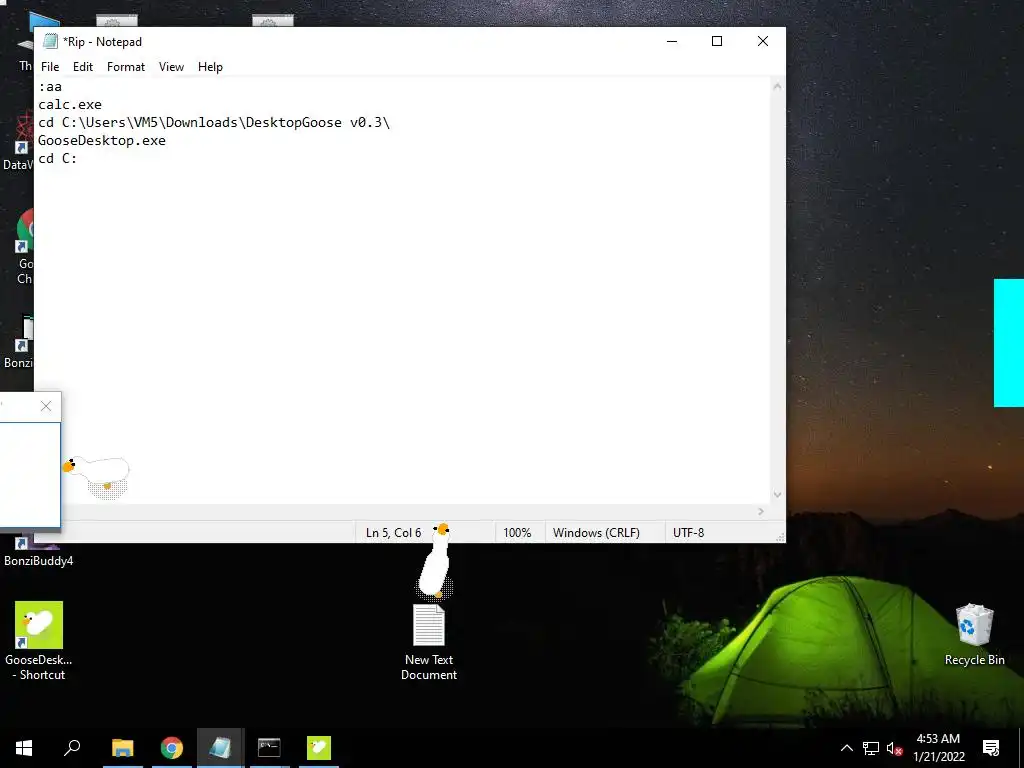This screenshot has width=1024, height=768.
Task: Switch to the Command Prompt taskbar button
Action: coord(269,748)
